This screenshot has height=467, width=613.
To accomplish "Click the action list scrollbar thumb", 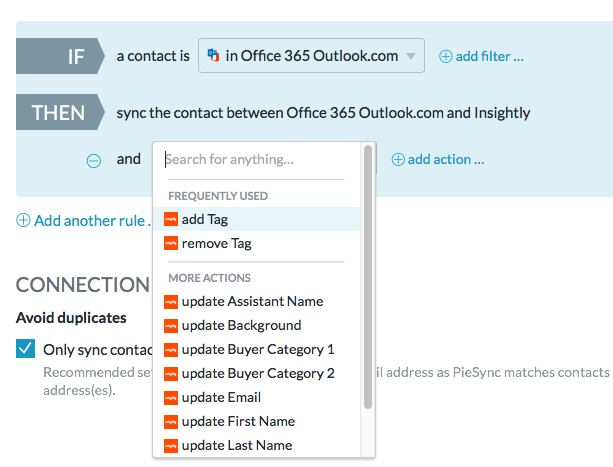I will [367, 277].
